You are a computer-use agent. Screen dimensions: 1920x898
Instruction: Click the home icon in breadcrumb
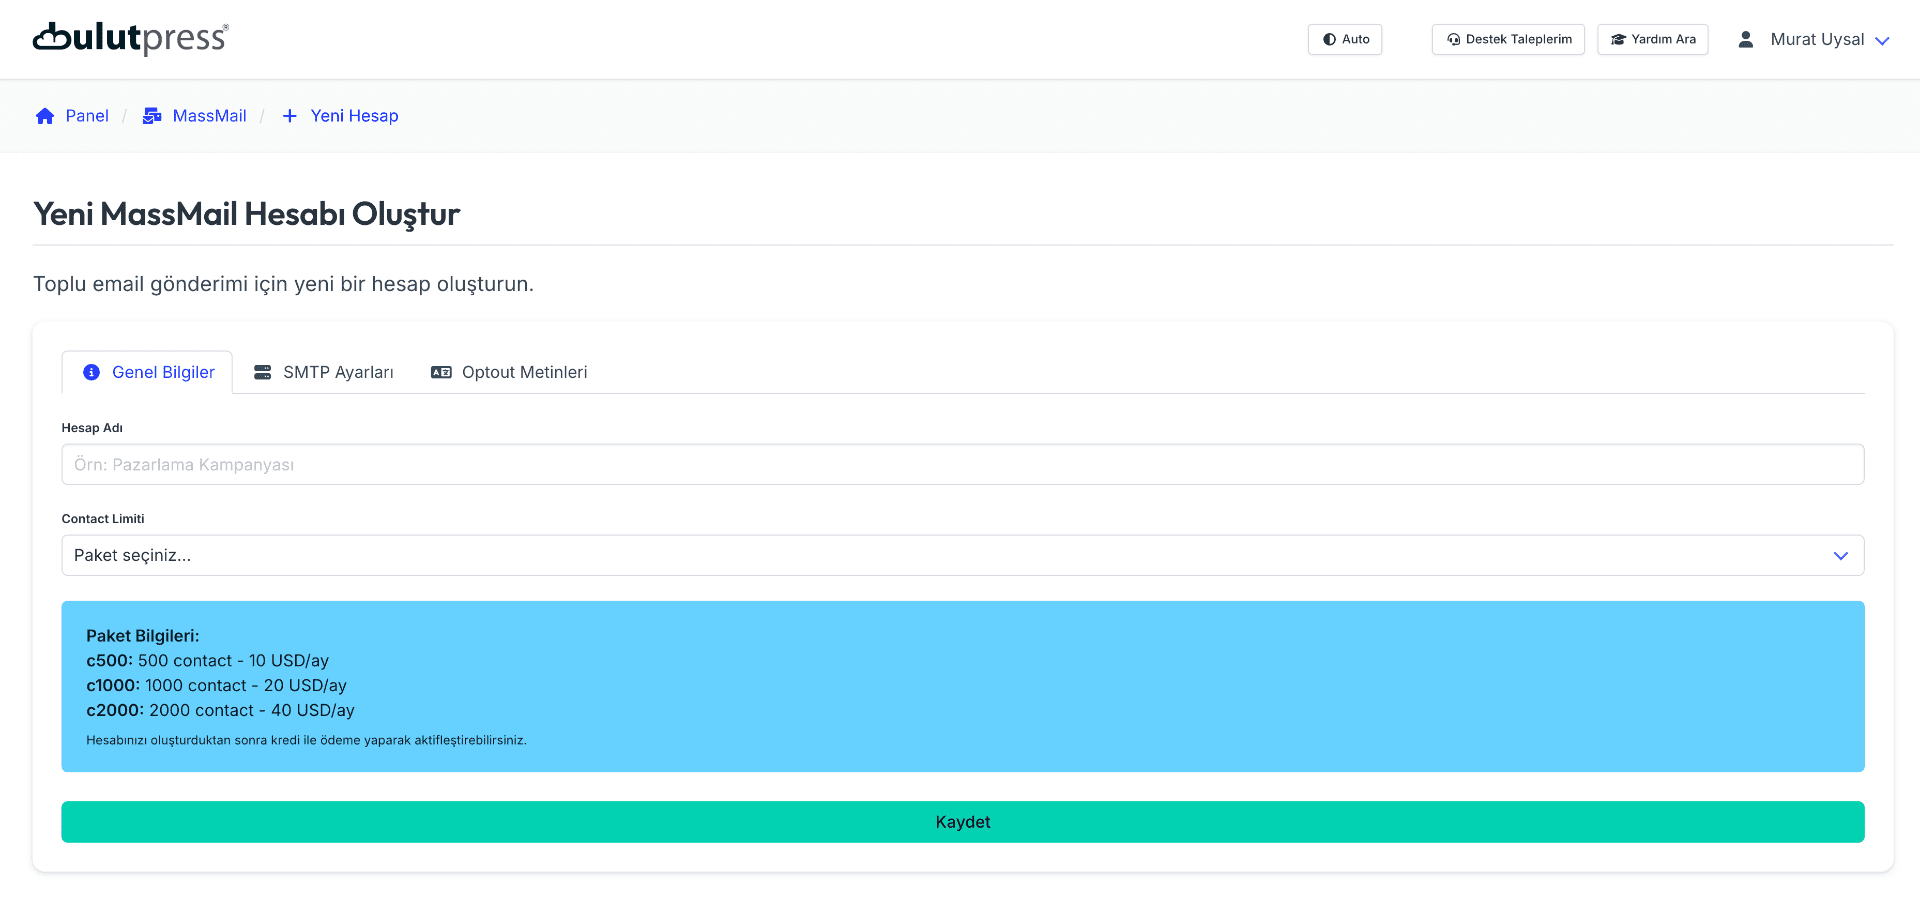[x=45, y=116]
